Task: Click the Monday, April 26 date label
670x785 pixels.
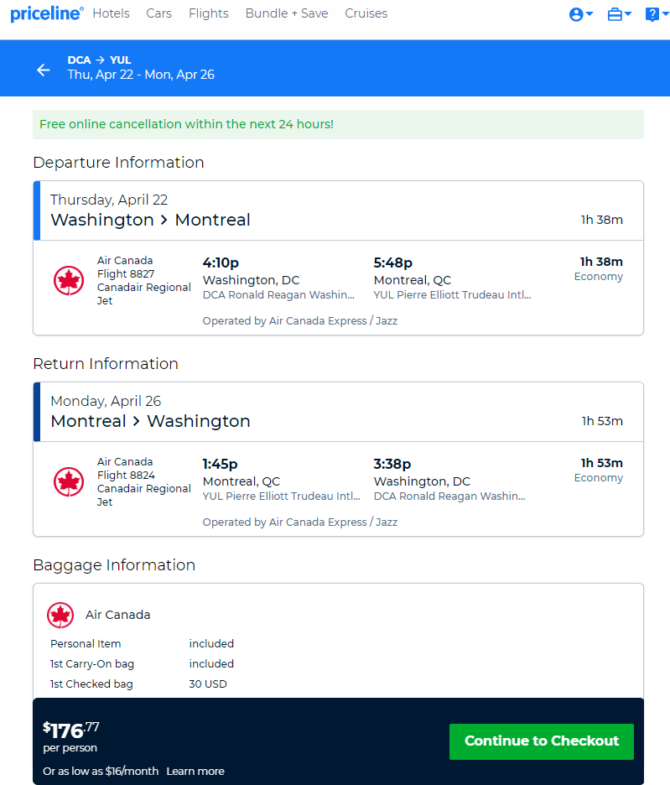Action: [106, 401]
